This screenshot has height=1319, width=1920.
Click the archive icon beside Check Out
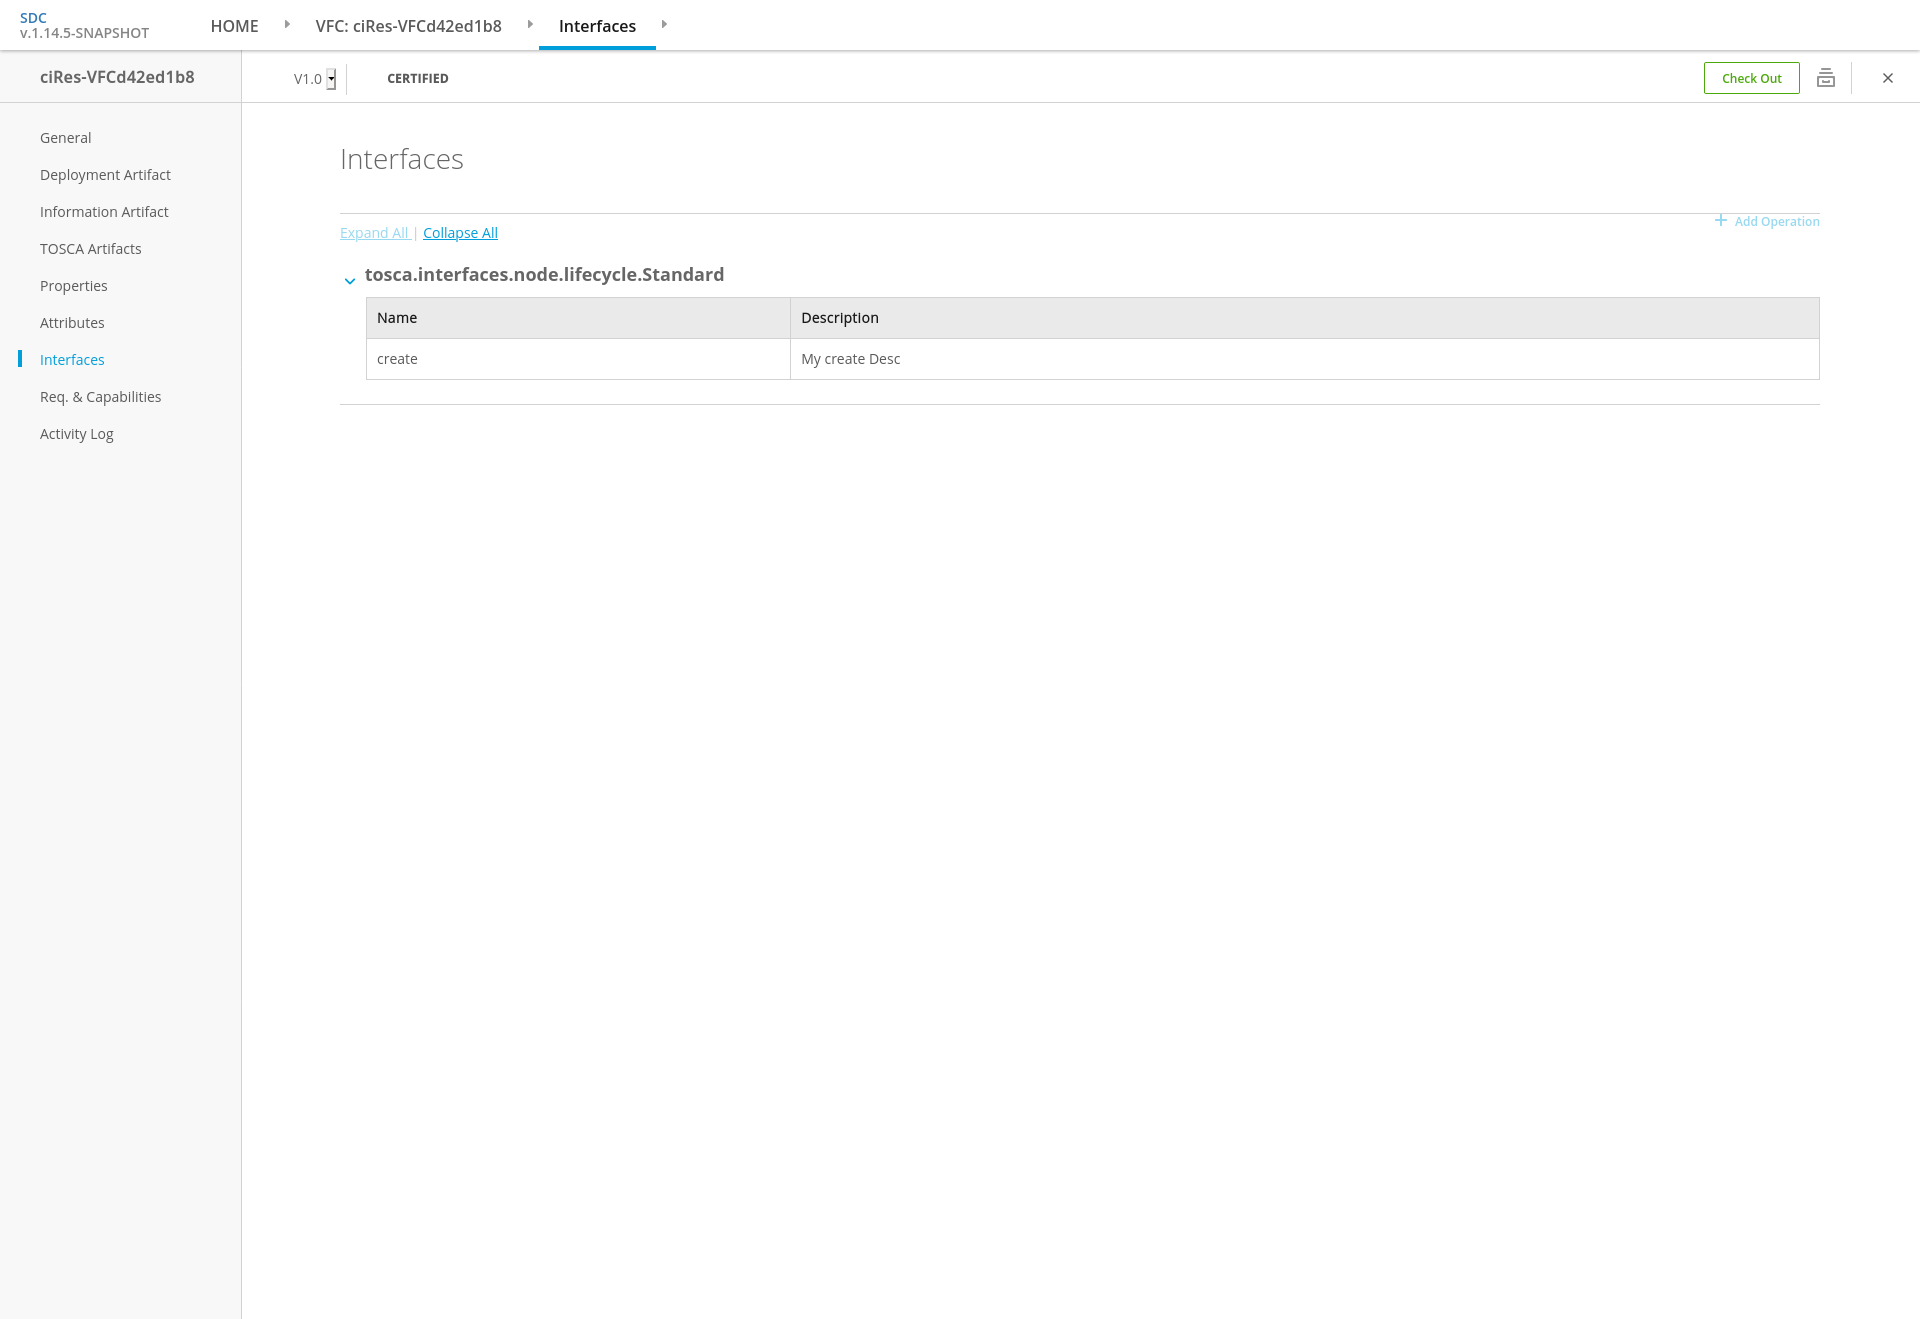click(x=1826, y=78)
